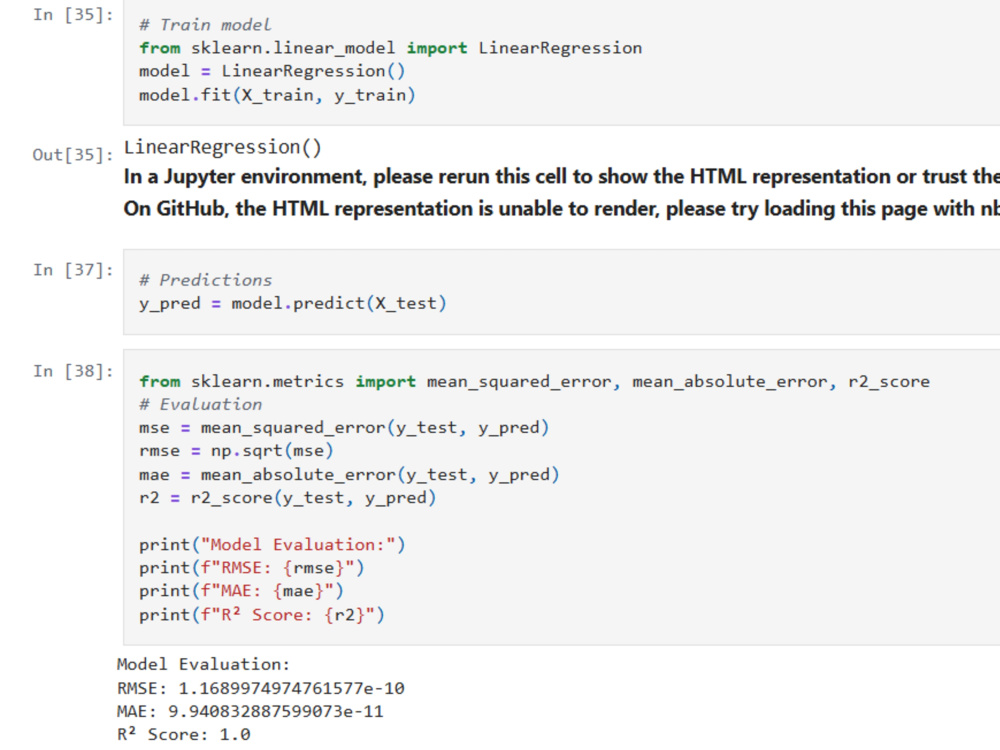Click the 'mse = mean_squared_error' line
Image resolution: width=1000 pixels, height=750 pixels.
point(344,427)
